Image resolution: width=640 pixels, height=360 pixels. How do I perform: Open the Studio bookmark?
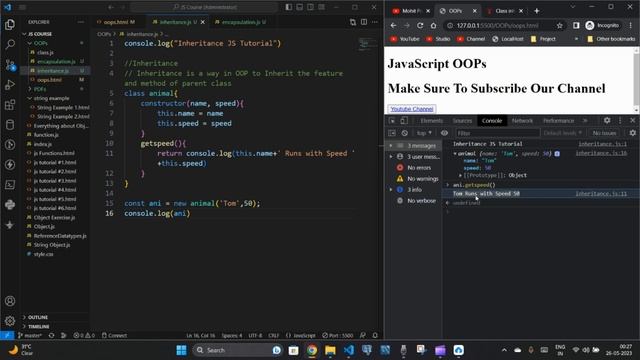point(438,39)
